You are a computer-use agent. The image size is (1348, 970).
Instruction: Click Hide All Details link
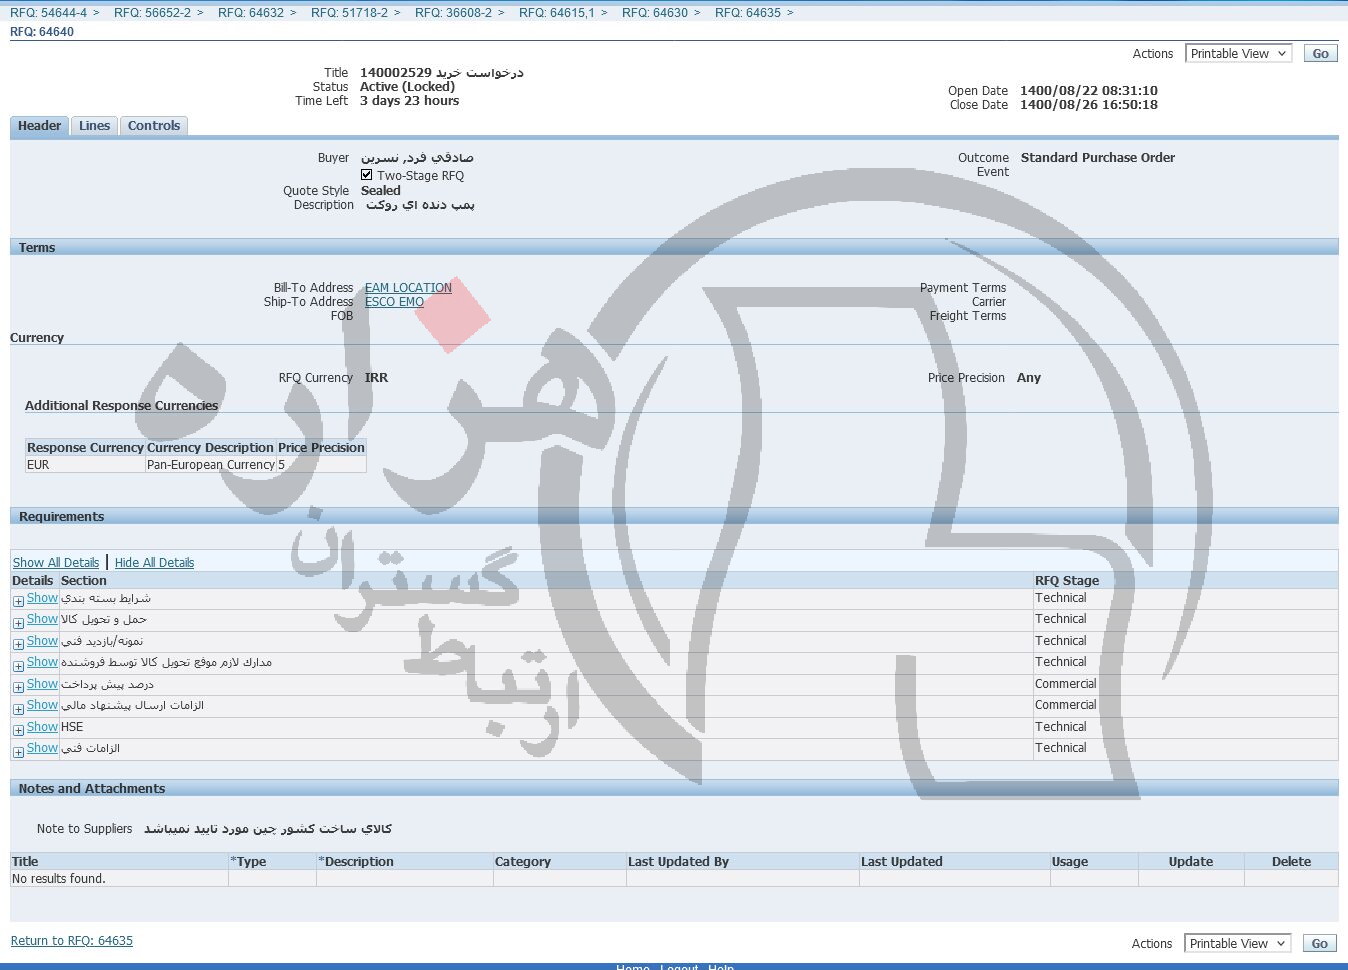[x=154, y=563]
